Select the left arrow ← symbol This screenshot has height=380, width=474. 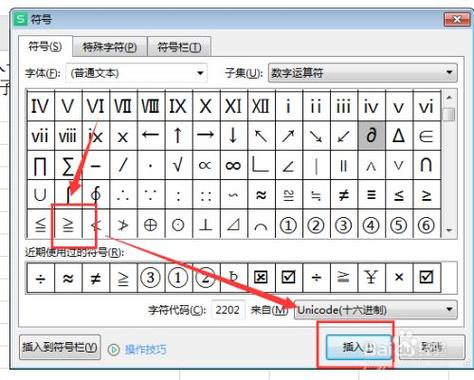150,136
